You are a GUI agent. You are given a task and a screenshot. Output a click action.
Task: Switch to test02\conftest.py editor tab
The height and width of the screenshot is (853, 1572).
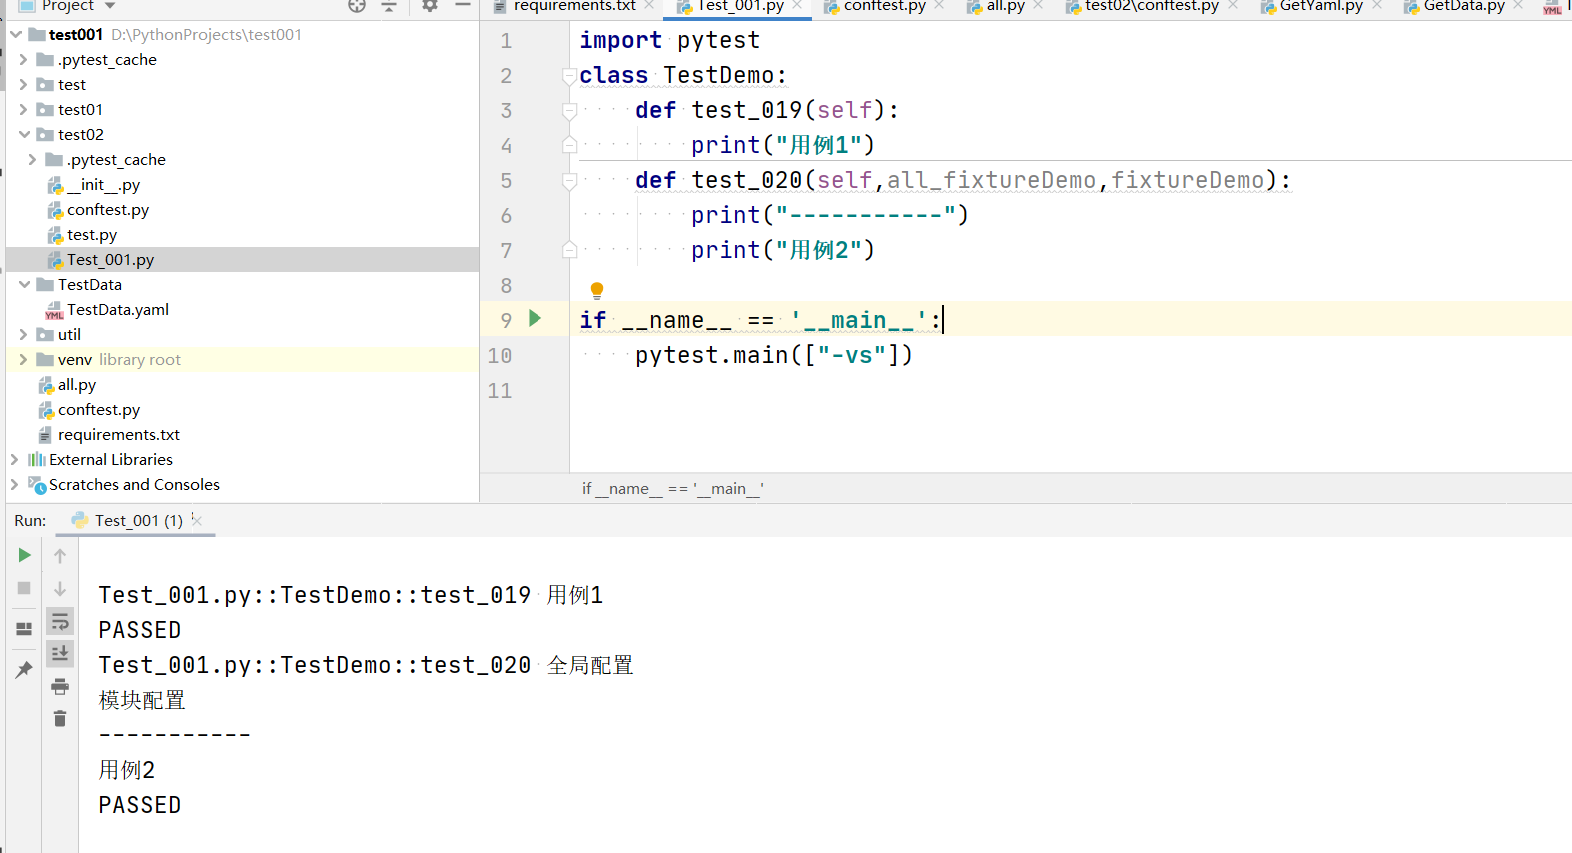click(1151, 6)
